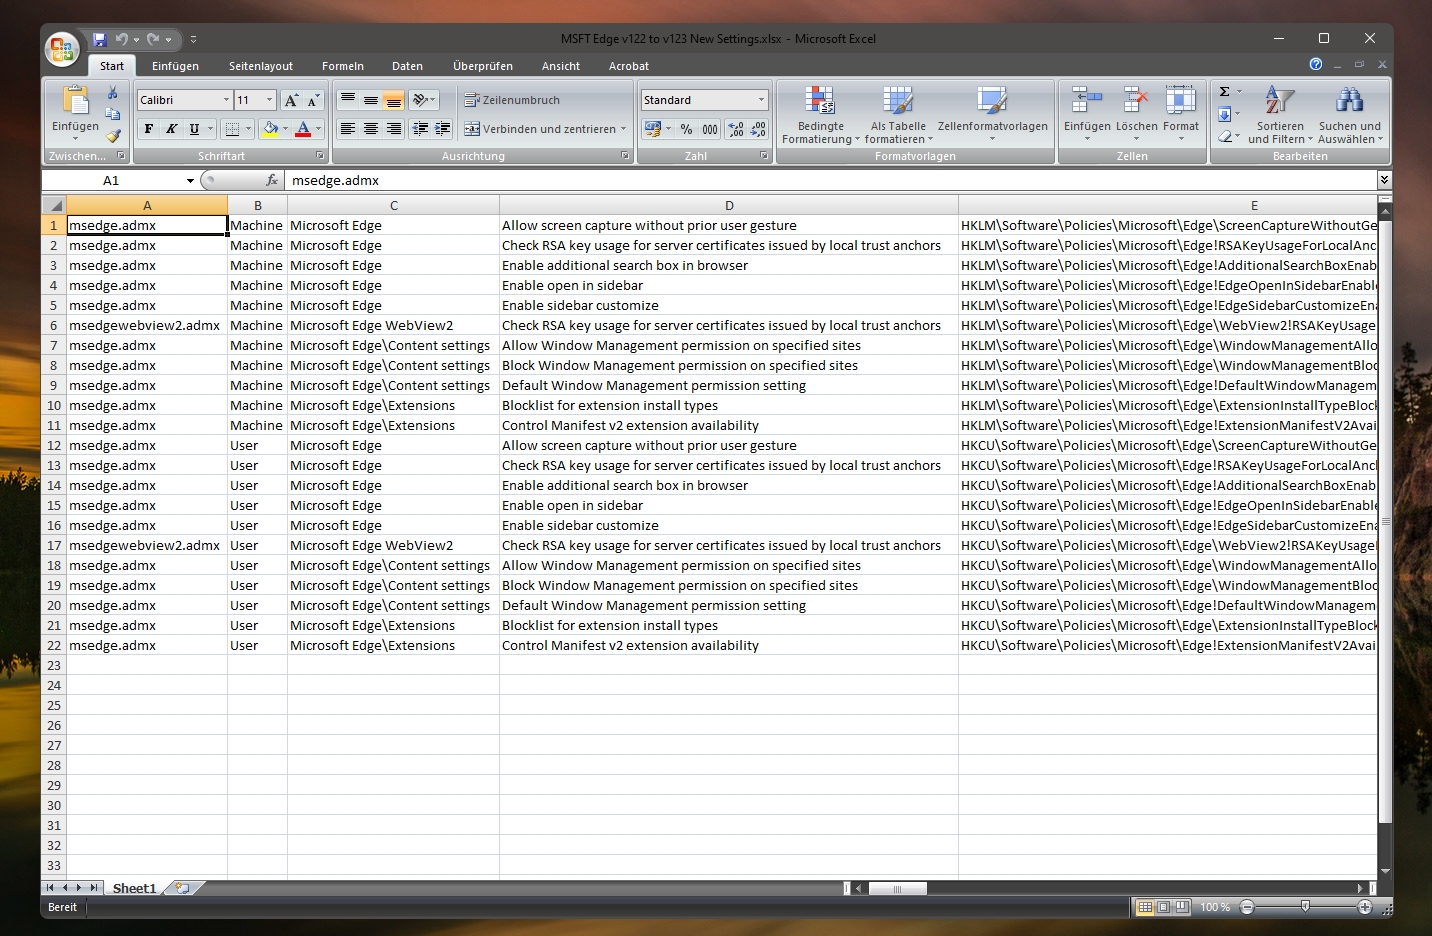This screenshot has height=936, width=1432.
Task: Switch to the Überprüfen ribbon tab
Action: (x=483, y=66)
